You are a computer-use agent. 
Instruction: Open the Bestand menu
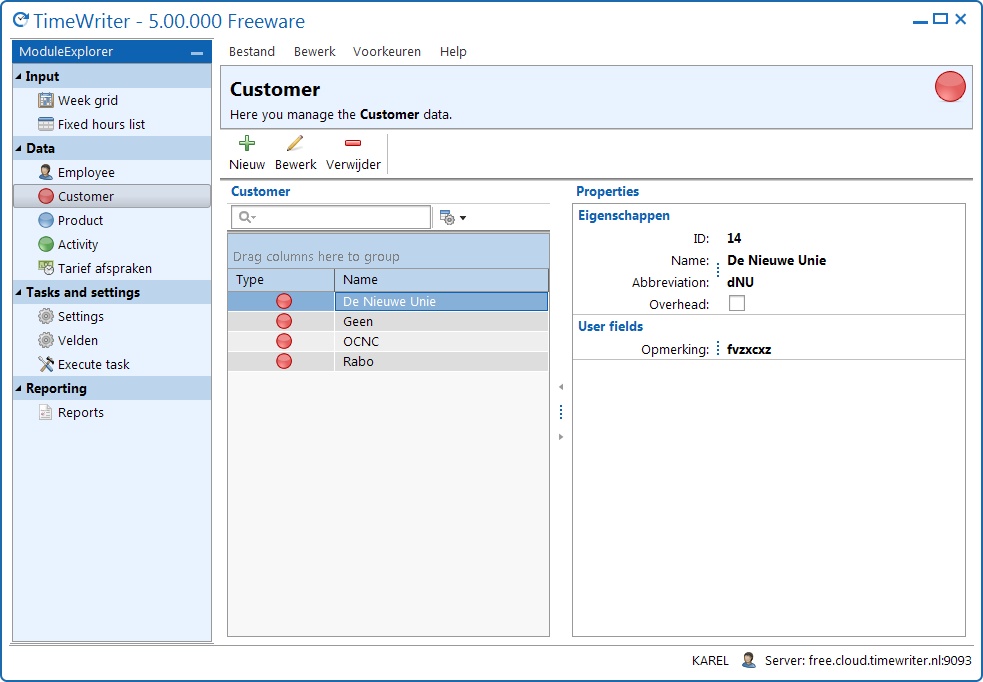click(x=251, y=51)
